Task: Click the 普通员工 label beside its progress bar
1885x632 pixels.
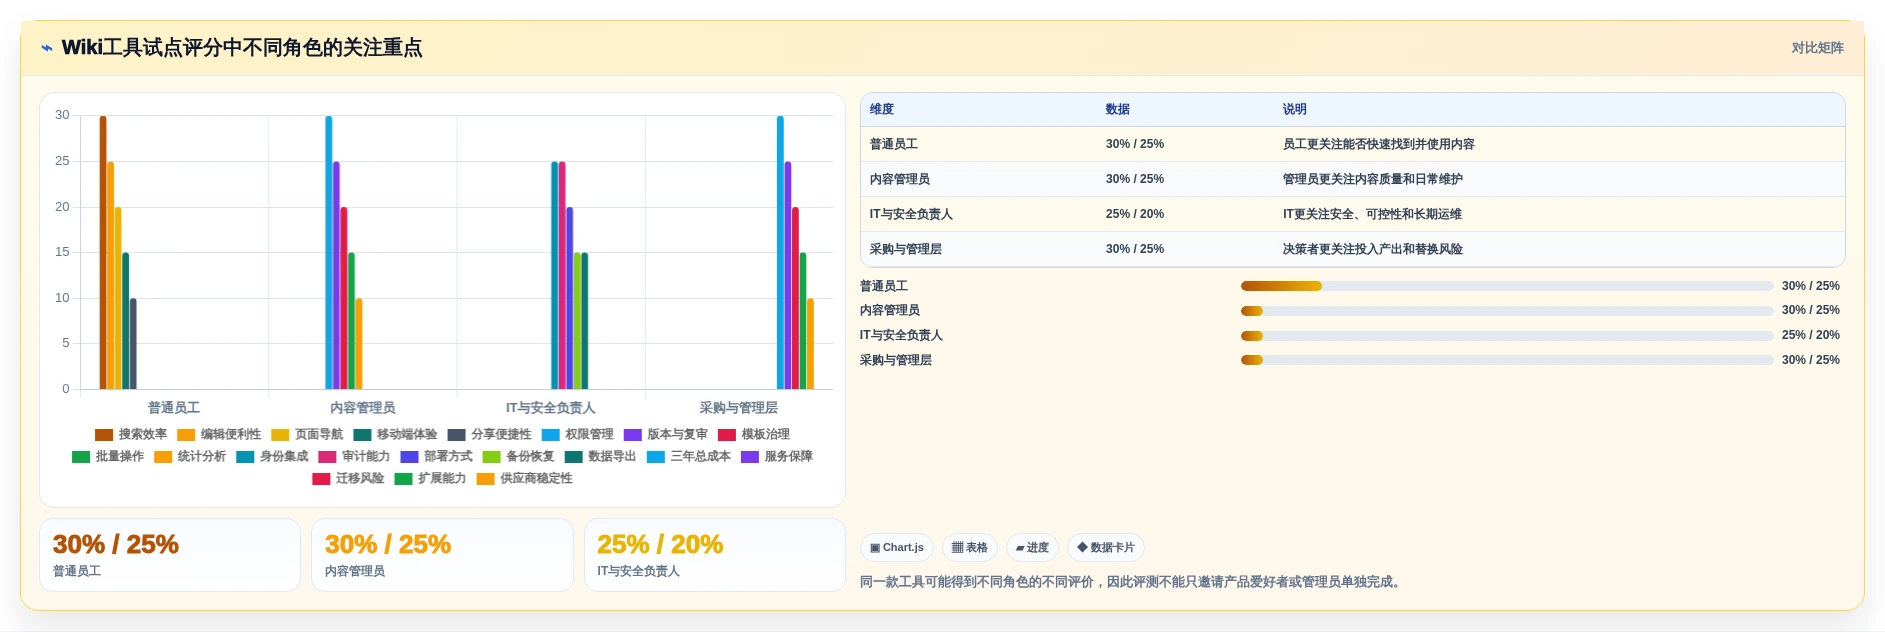Action: [884, 287]
